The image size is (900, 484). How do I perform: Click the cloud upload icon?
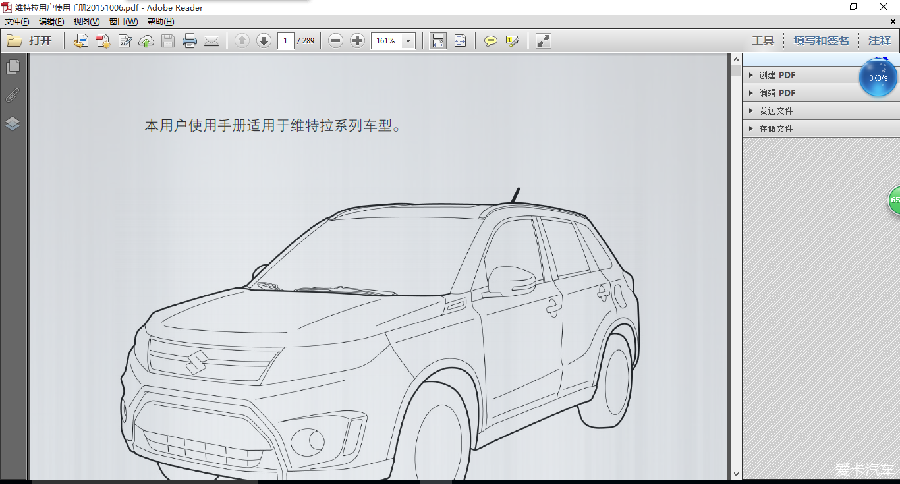[146, 41]
